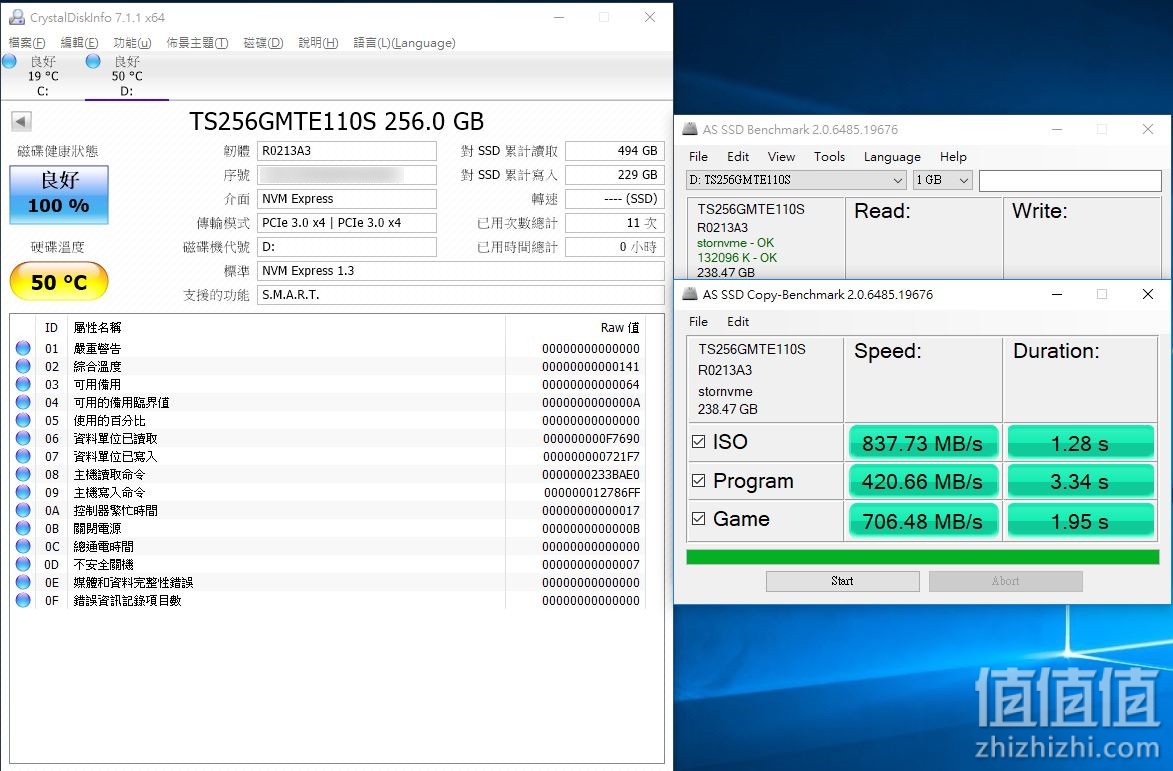The height and width of the screenshot is (771, 1173).
Task: Select the C: drive status orb
Action: tap(10, 61)
